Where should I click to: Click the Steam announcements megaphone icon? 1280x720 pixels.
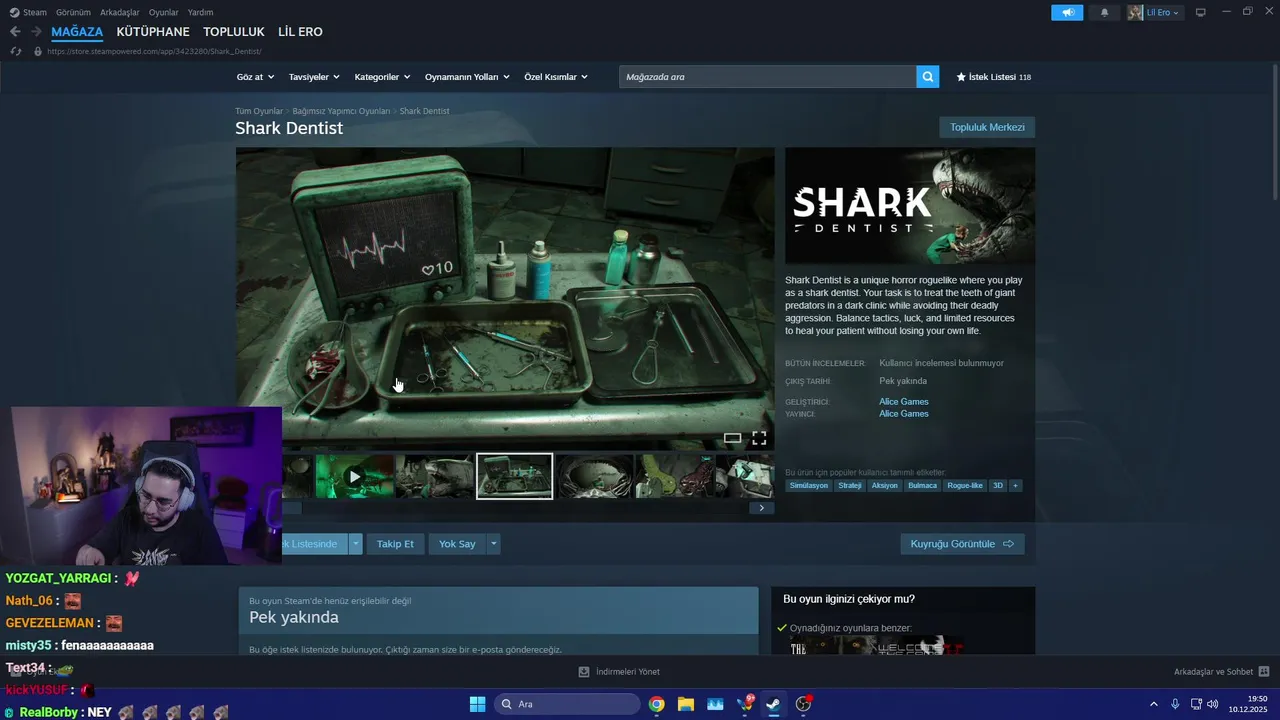(x=1067, y=12)
